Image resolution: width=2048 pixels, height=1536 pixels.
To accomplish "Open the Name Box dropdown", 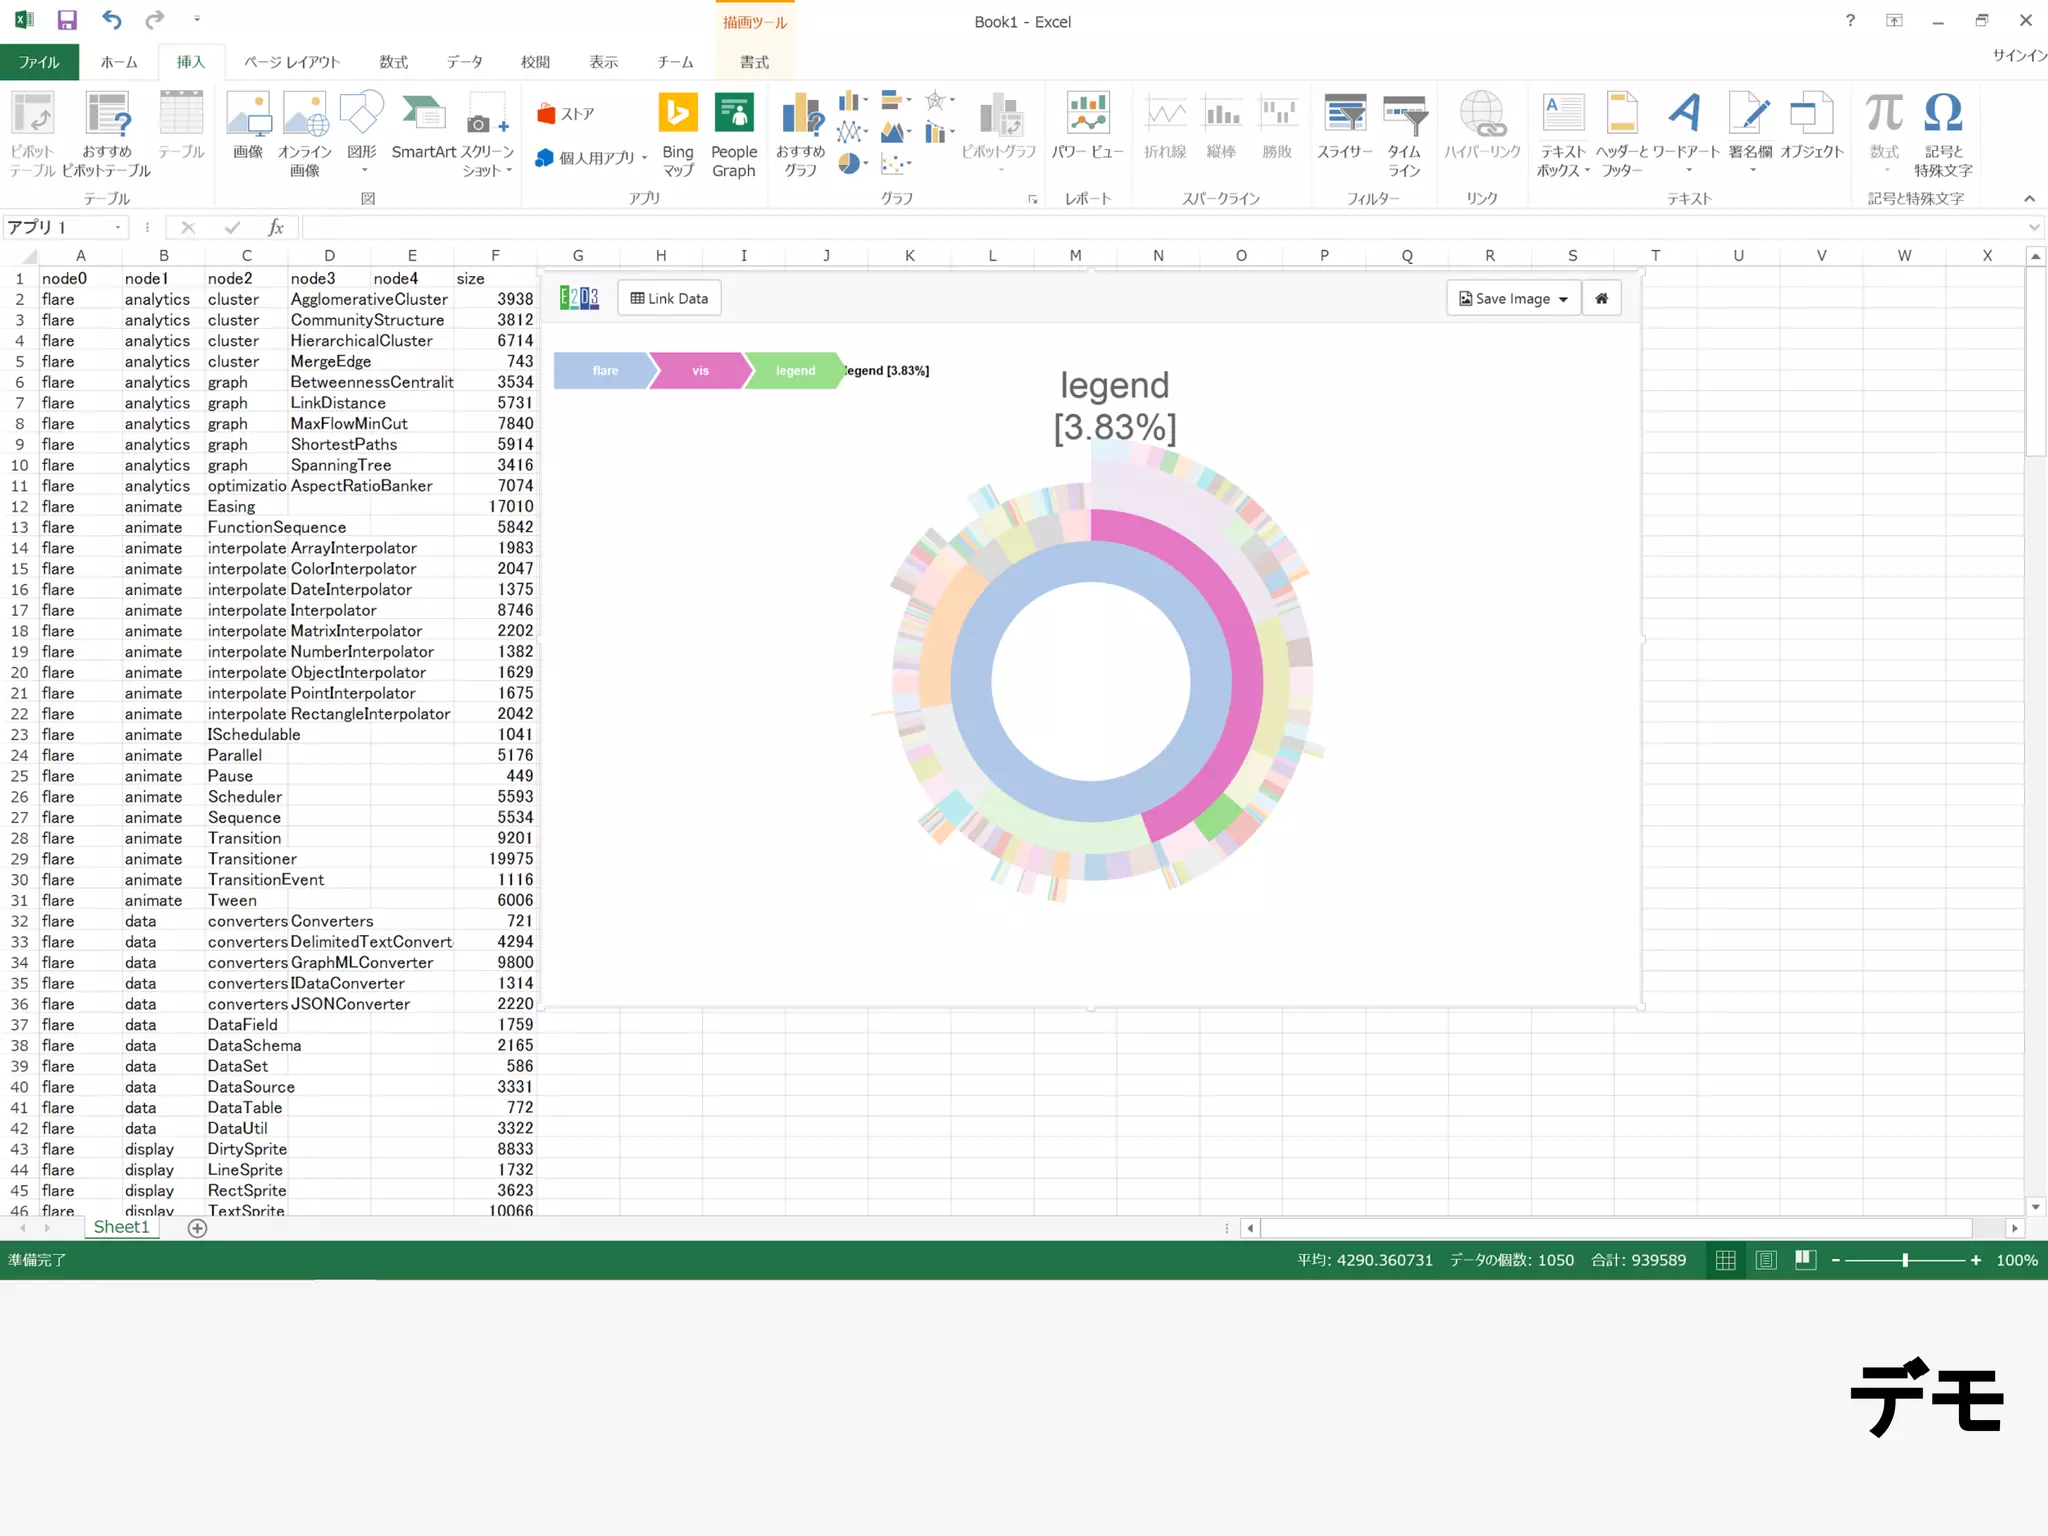I will [118, 228].
